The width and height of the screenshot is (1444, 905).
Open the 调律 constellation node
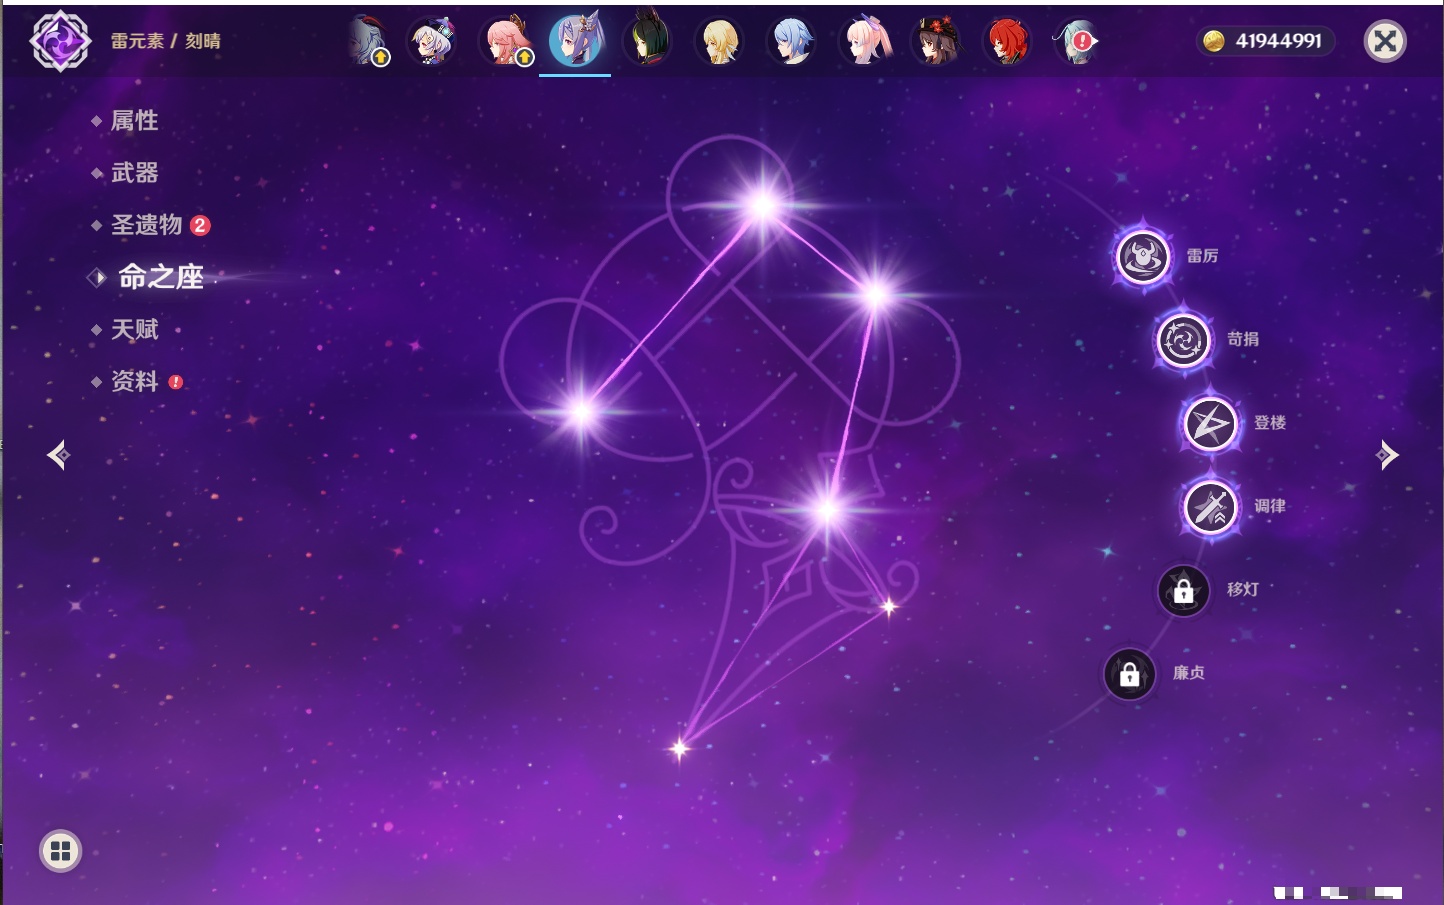point(1210,507)
